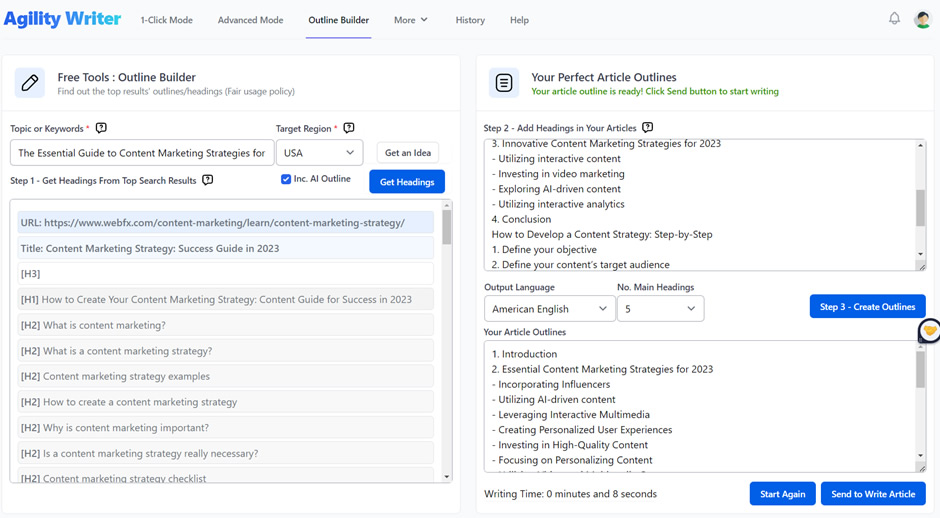The width and height of the screenshot is (940, 518).
Task: Select [H2] Why is content marketing important?
Action: (x=225, y=427)
